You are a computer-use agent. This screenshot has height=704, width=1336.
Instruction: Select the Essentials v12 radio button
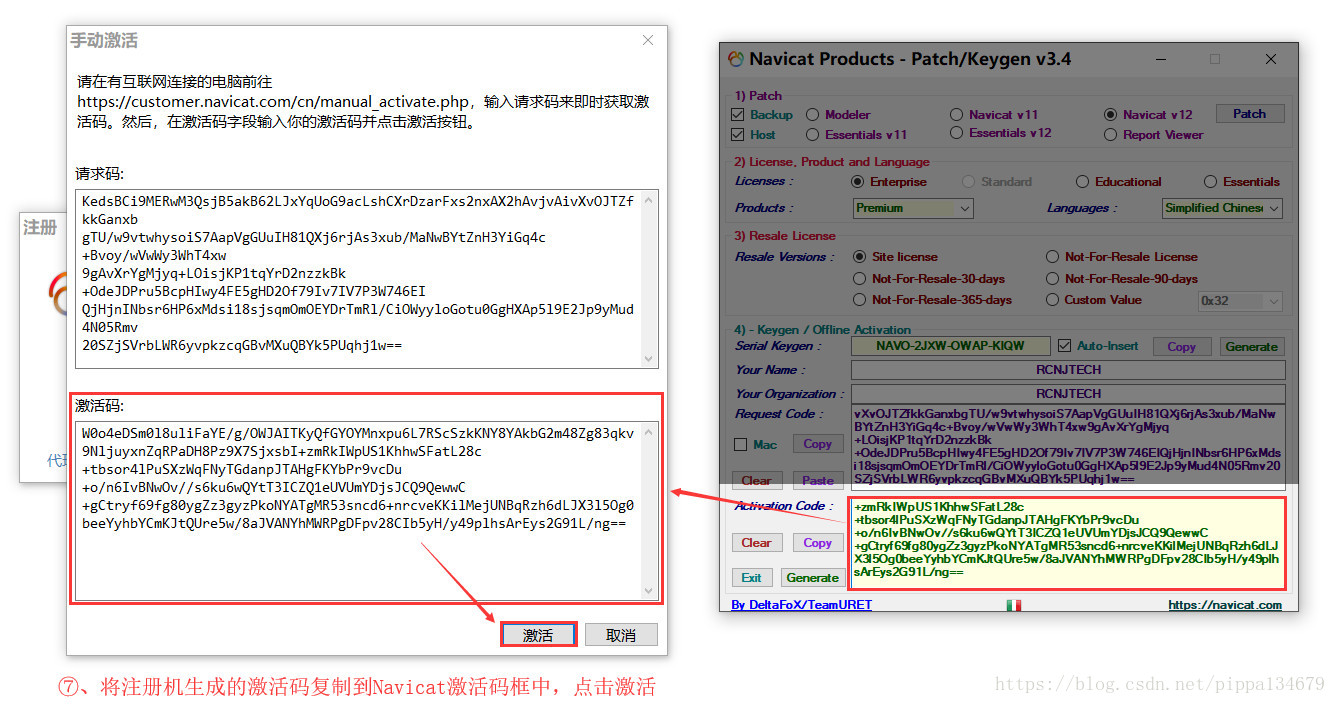(956, 133)
